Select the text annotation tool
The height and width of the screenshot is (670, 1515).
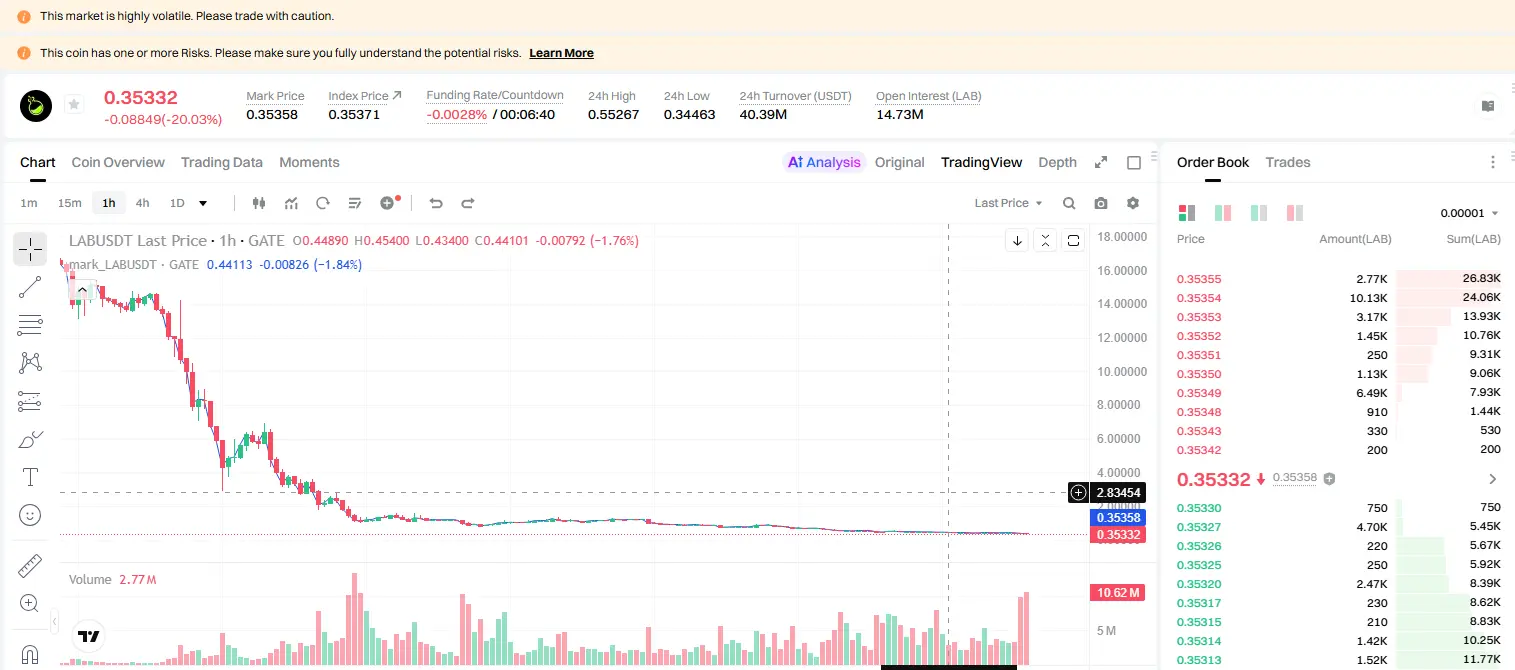[x=30, y=477]
